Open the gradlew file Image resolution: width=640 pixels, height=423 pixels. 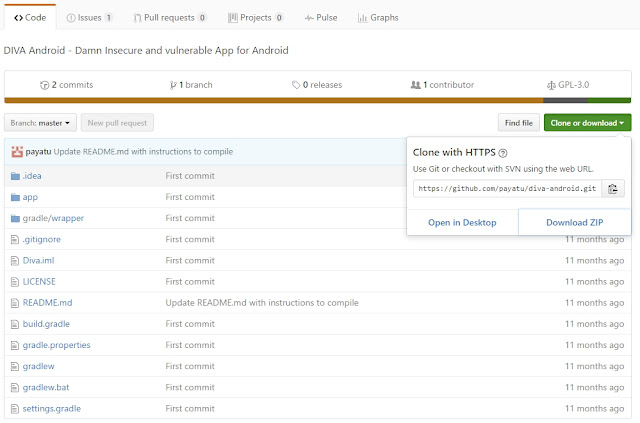click(x=38, y=366)
